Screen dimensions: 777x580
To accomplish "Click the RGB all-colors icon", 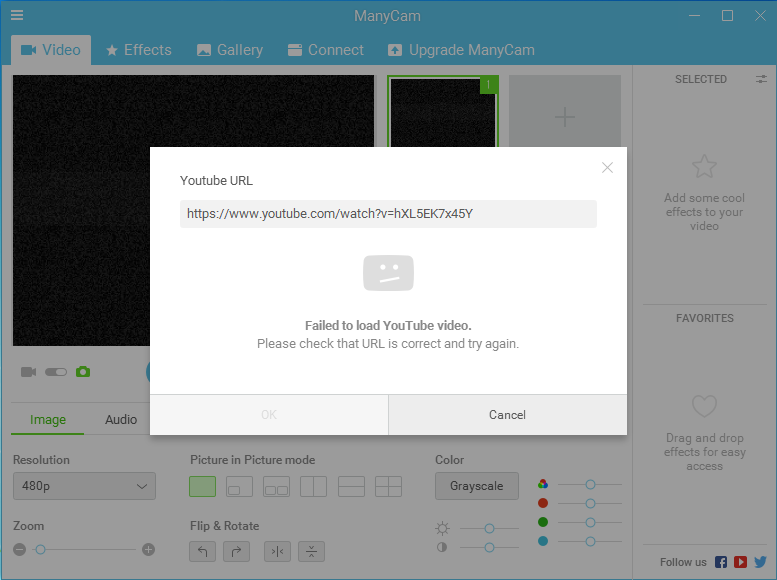I will point(543,484).
